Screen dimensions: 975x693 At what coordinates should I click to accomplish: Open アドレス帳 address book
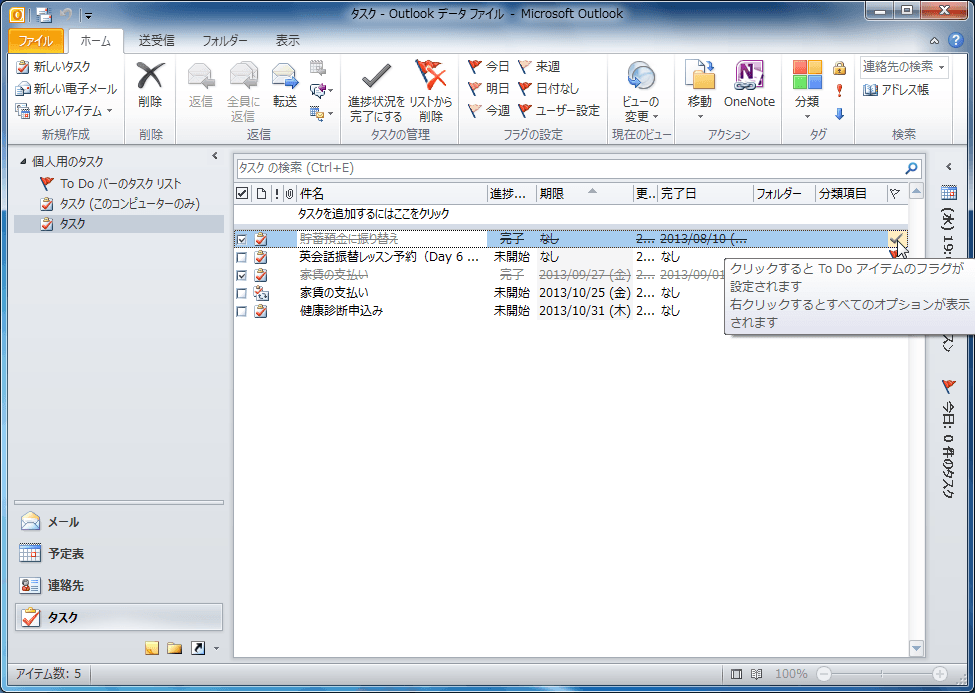[x=896, y=90]
